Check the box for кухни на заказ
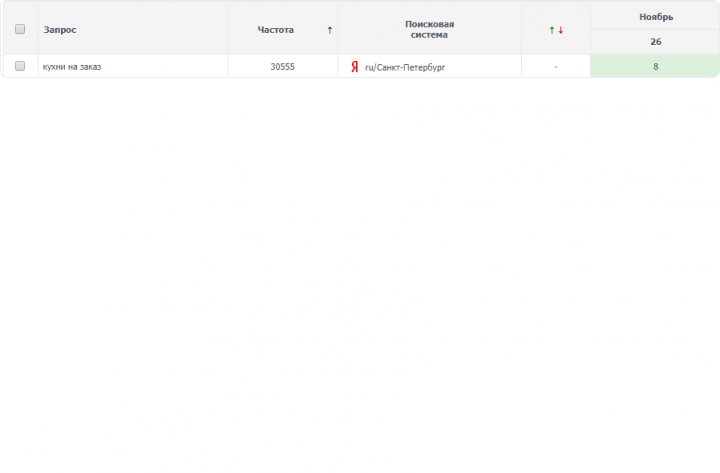Image resolution: width=720 pixels, height=473 pixels. pos(20,66)
